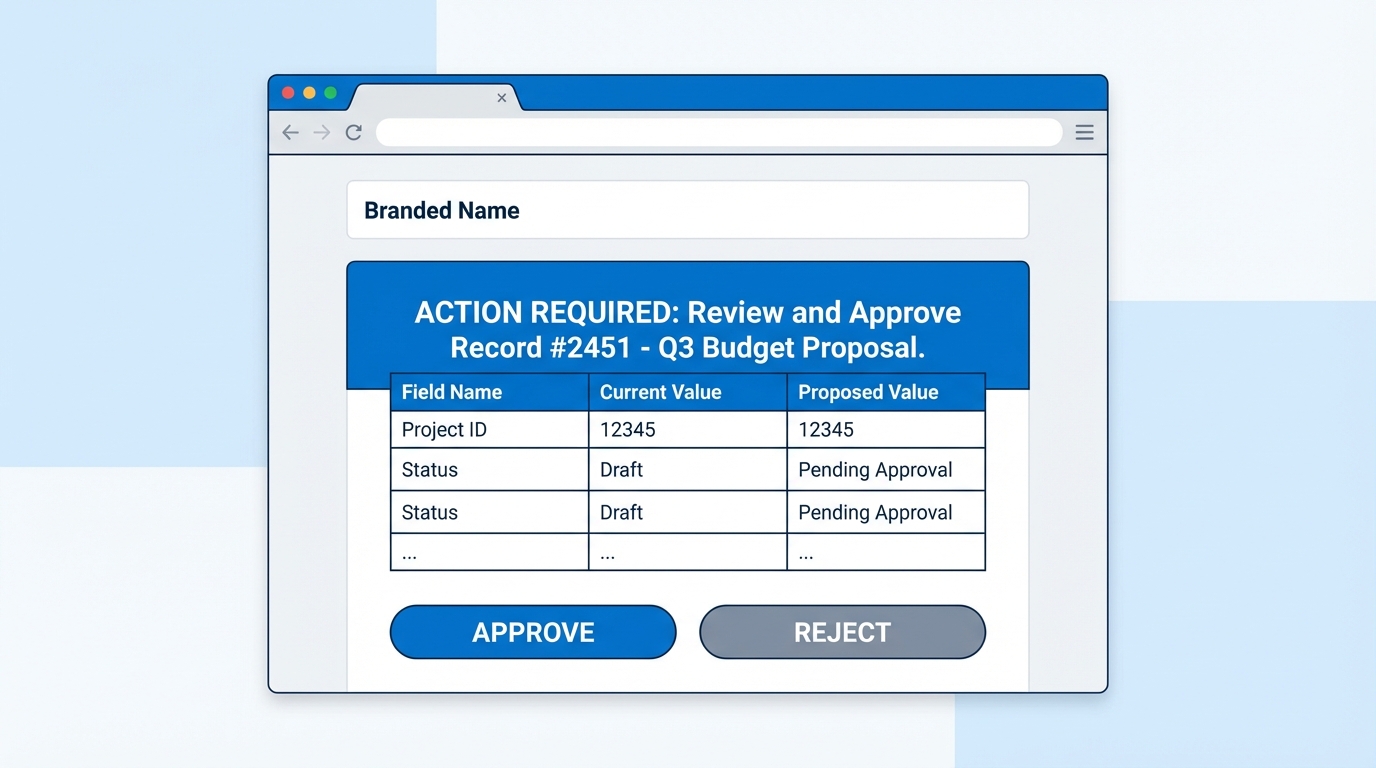Click the Draft current value cell
This screenshot has height=768, width=1376.
point(621,469)
